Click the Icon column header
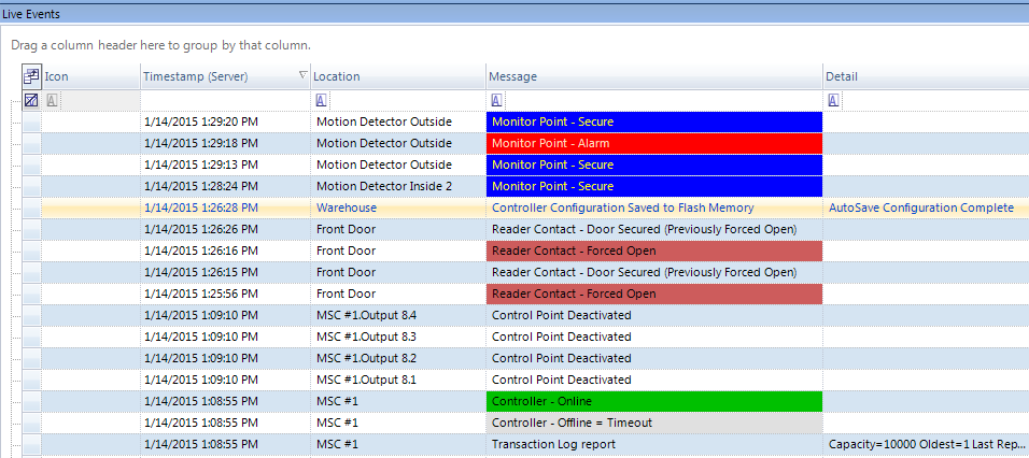This screenshot has width=1029, height=458. pos(57,77)
